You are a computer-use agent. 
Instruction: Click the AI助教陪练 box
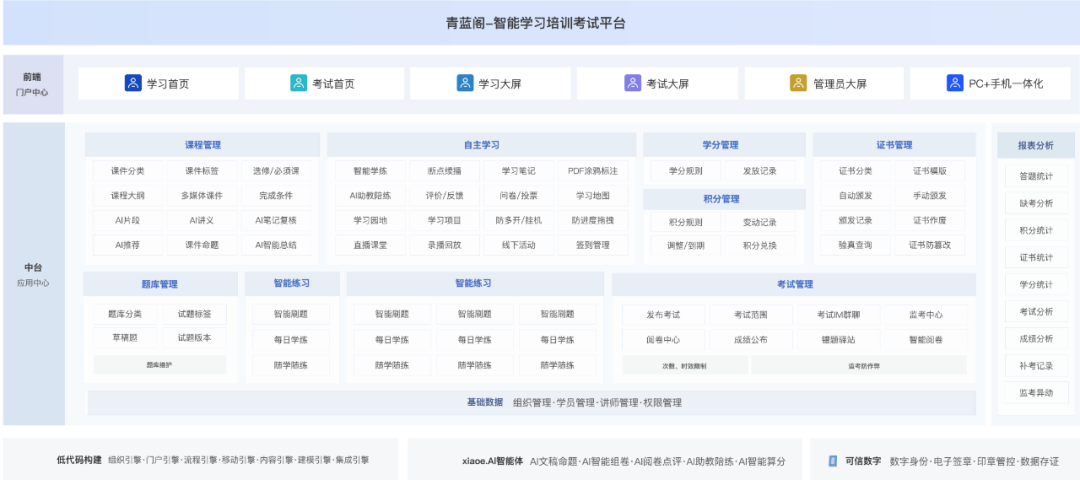pyautogui.click(x=370, y=196)
